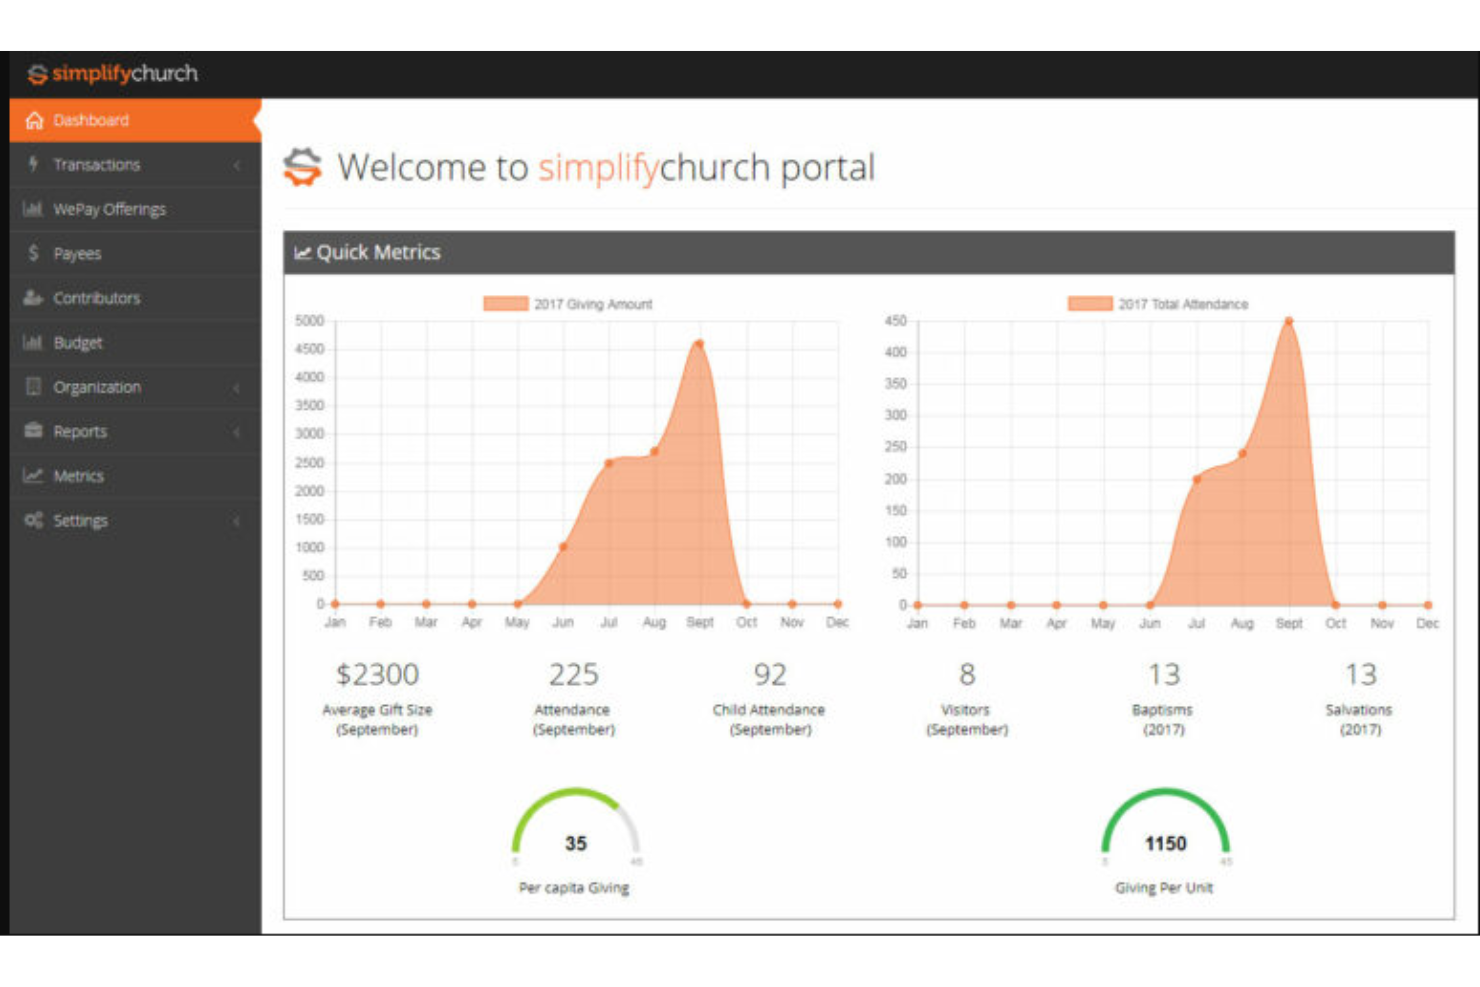Toggle the 2017 Giving Amount legend swatch
Image resolution: width=1480 pixels, height=987 pixels.
coord(506,304)
